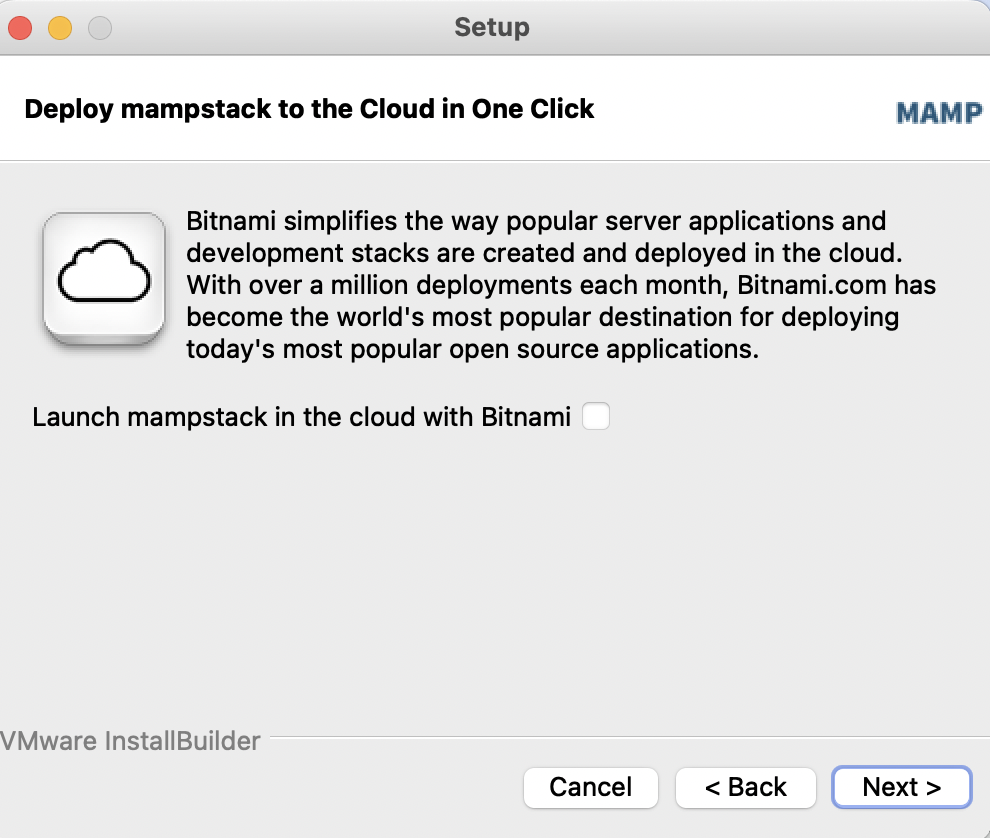Click the Next > button
The height and width of the screenshot is (838, 990).
pos(901,787)
